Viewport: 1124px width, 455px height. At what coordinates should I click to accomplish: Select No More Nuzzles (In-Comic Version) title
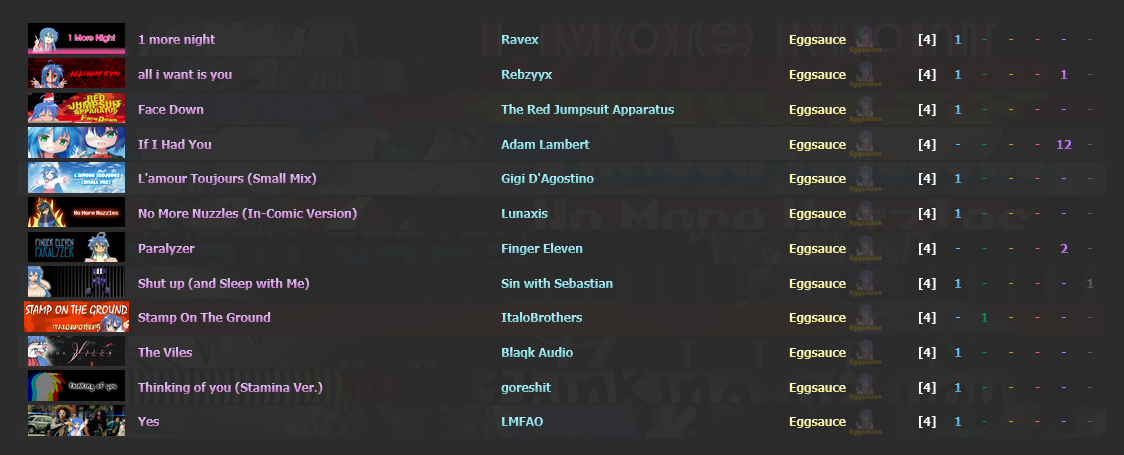tap(247, 214)
